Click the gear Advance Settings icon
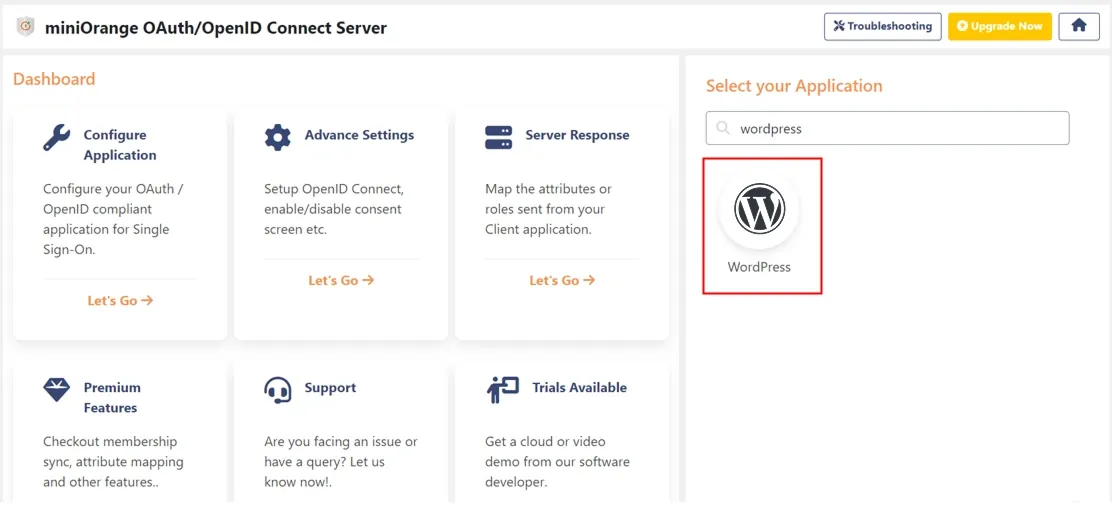This screenshot has height=505, width=1112. [277, 137]
